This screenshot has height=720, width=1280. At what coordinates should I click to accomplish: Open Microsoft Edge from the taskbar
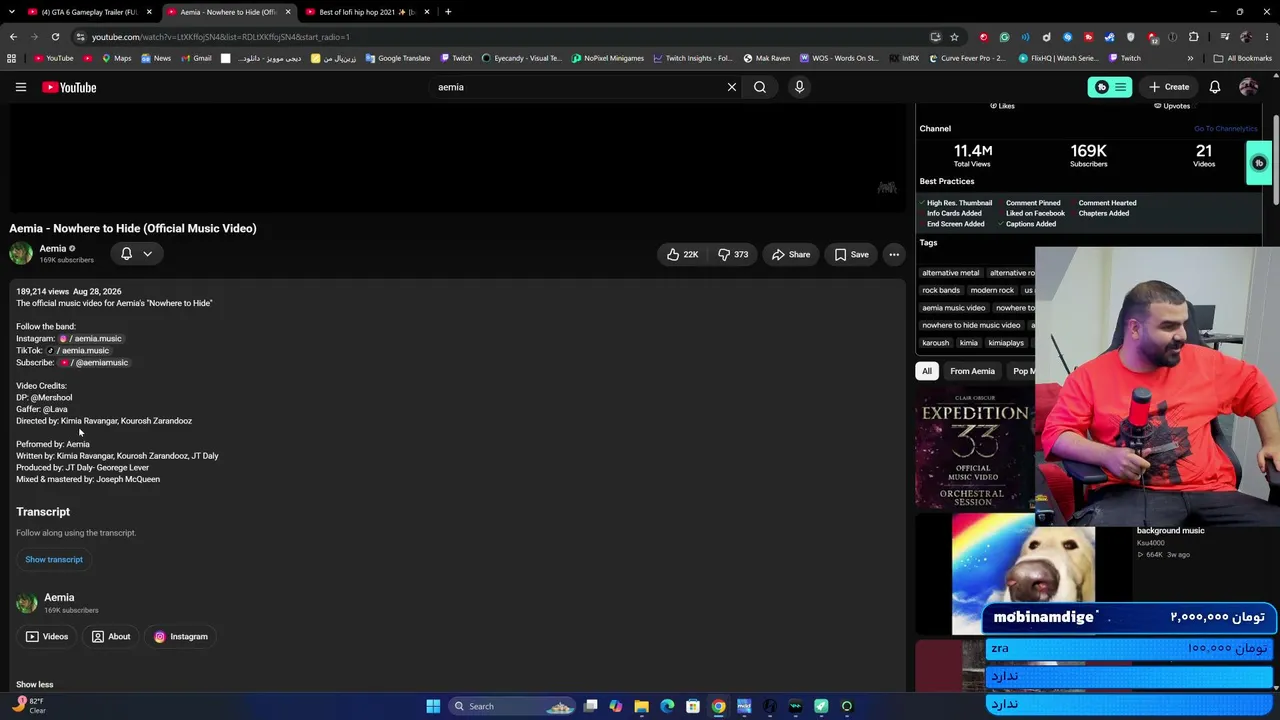(x=667, y=706)
